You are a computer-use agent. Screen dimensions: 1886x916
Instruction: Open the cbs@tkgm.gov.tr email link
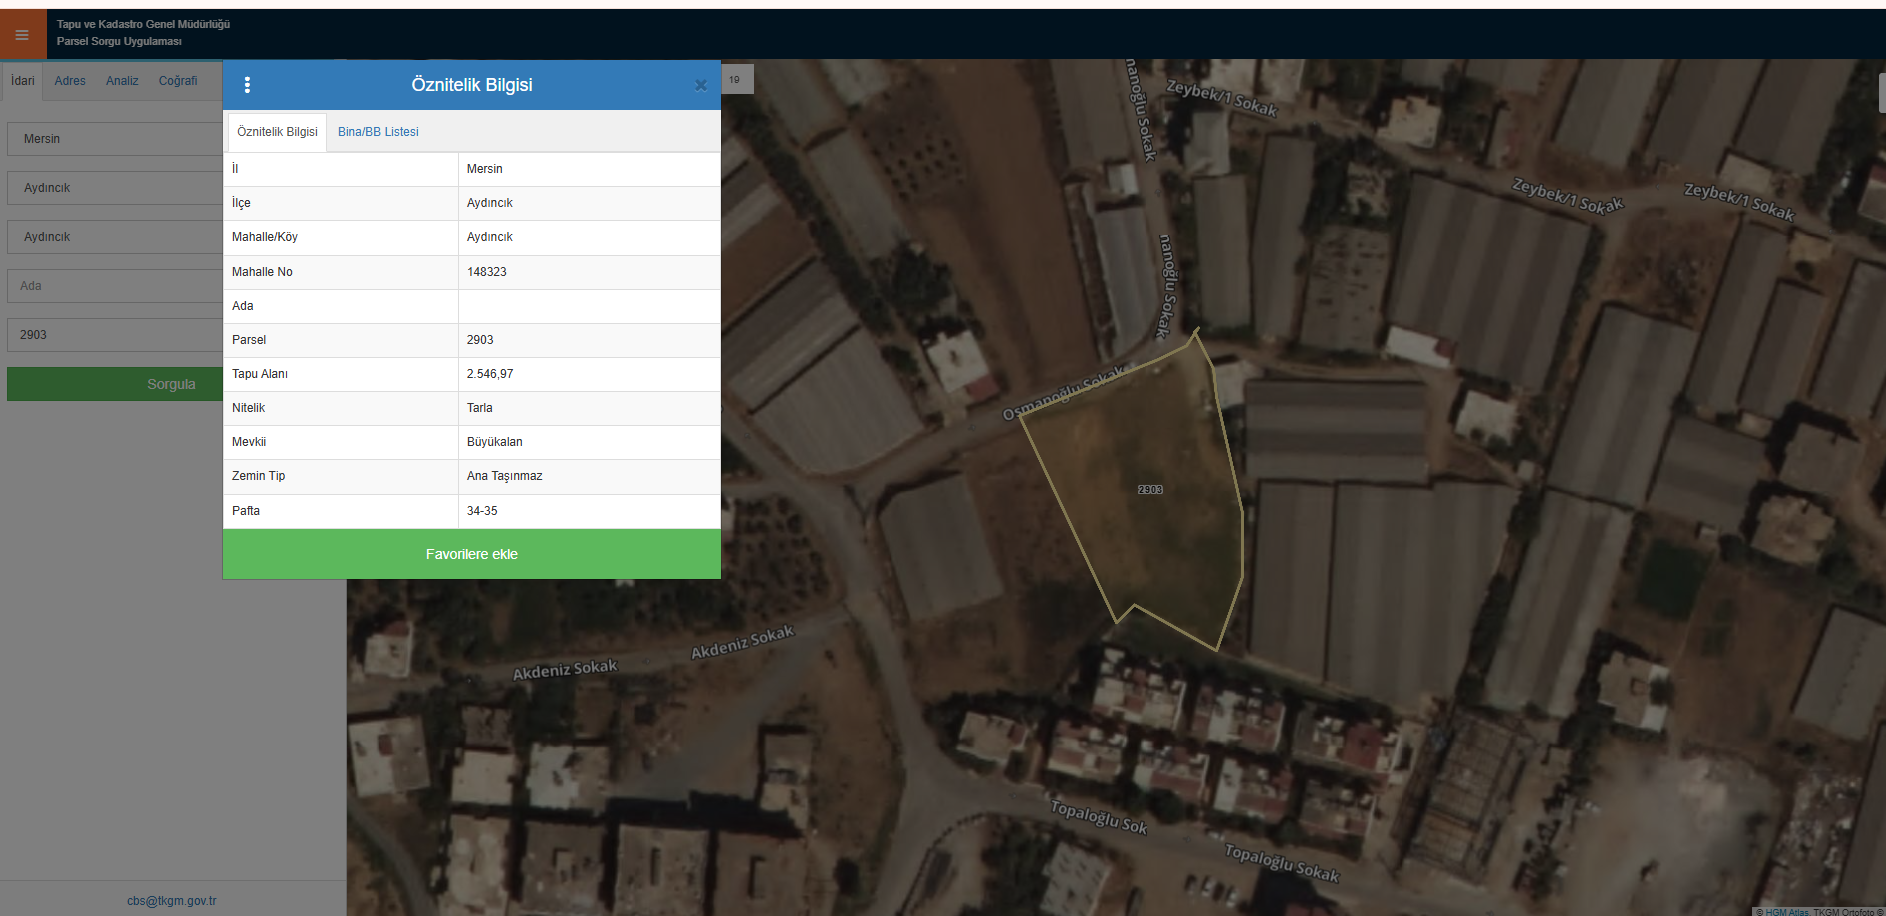(x=171, y=901)
